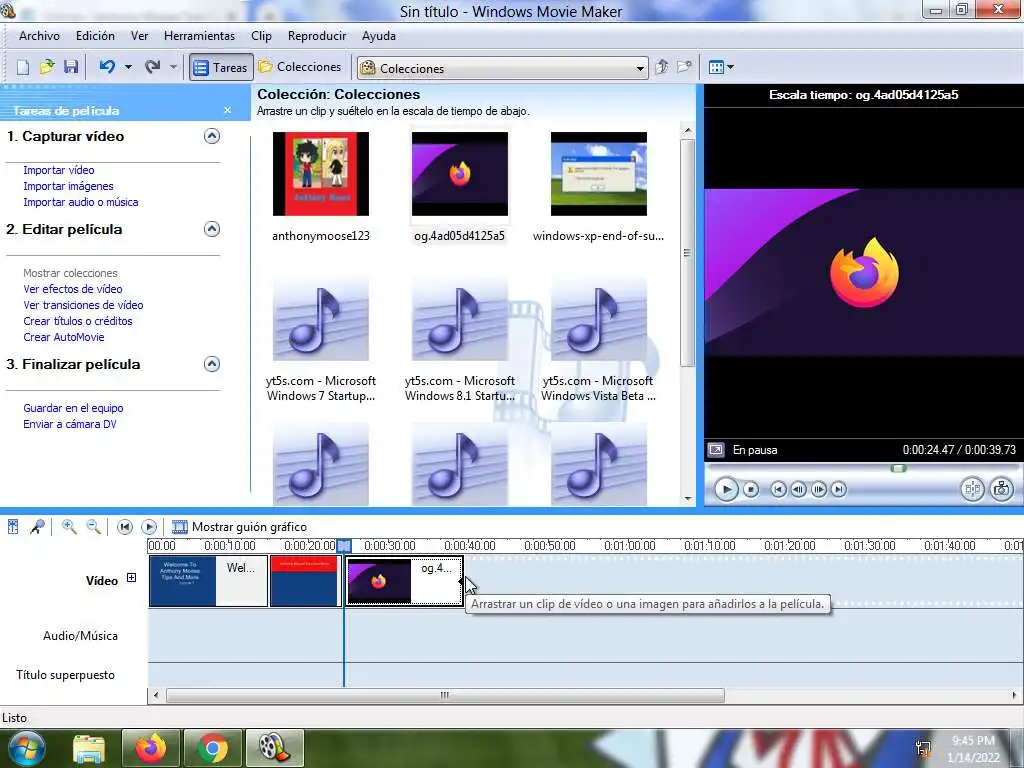
Task: Click the Take Picture camera icon
Action: [x=1002, y=489]
